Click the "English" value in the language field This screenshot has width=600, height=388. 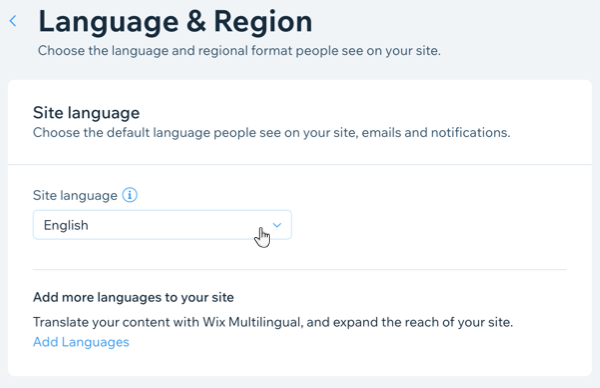coord(66,225)
